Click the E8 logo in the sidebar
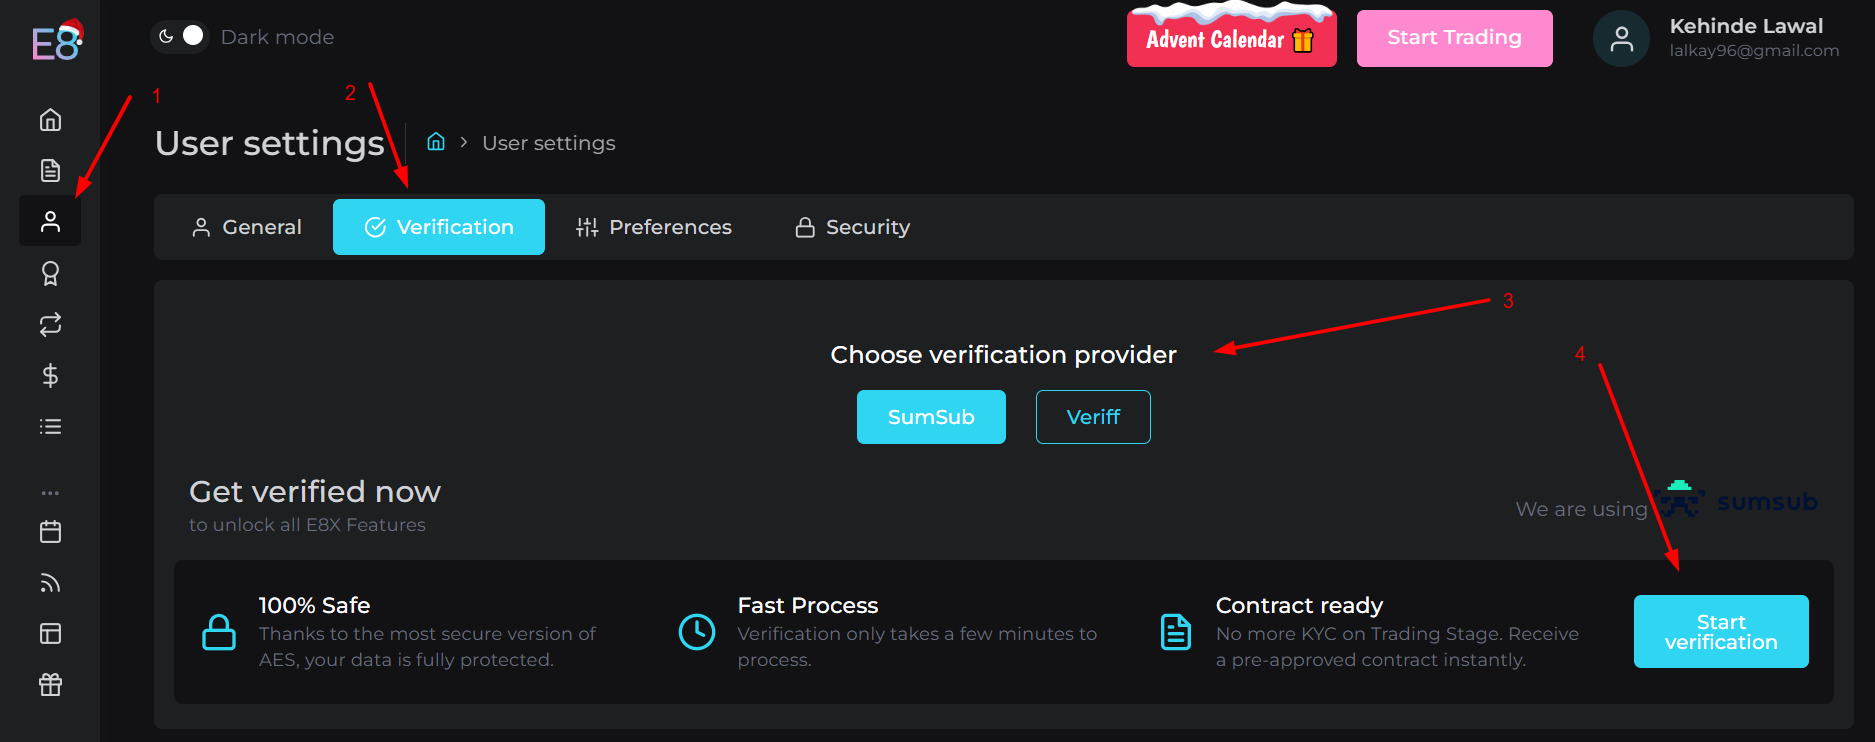 point(57,41)
